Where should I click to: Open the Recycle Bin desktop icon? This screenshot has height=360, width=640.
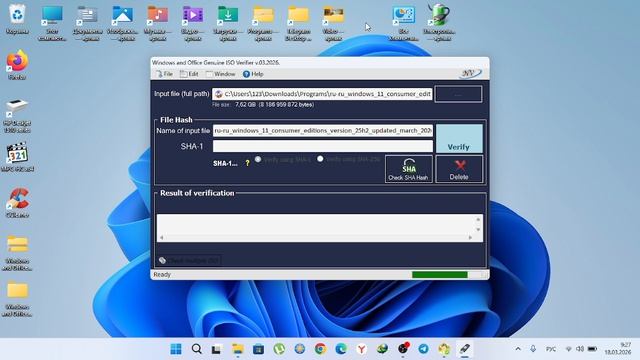click(x=17, y=20)
